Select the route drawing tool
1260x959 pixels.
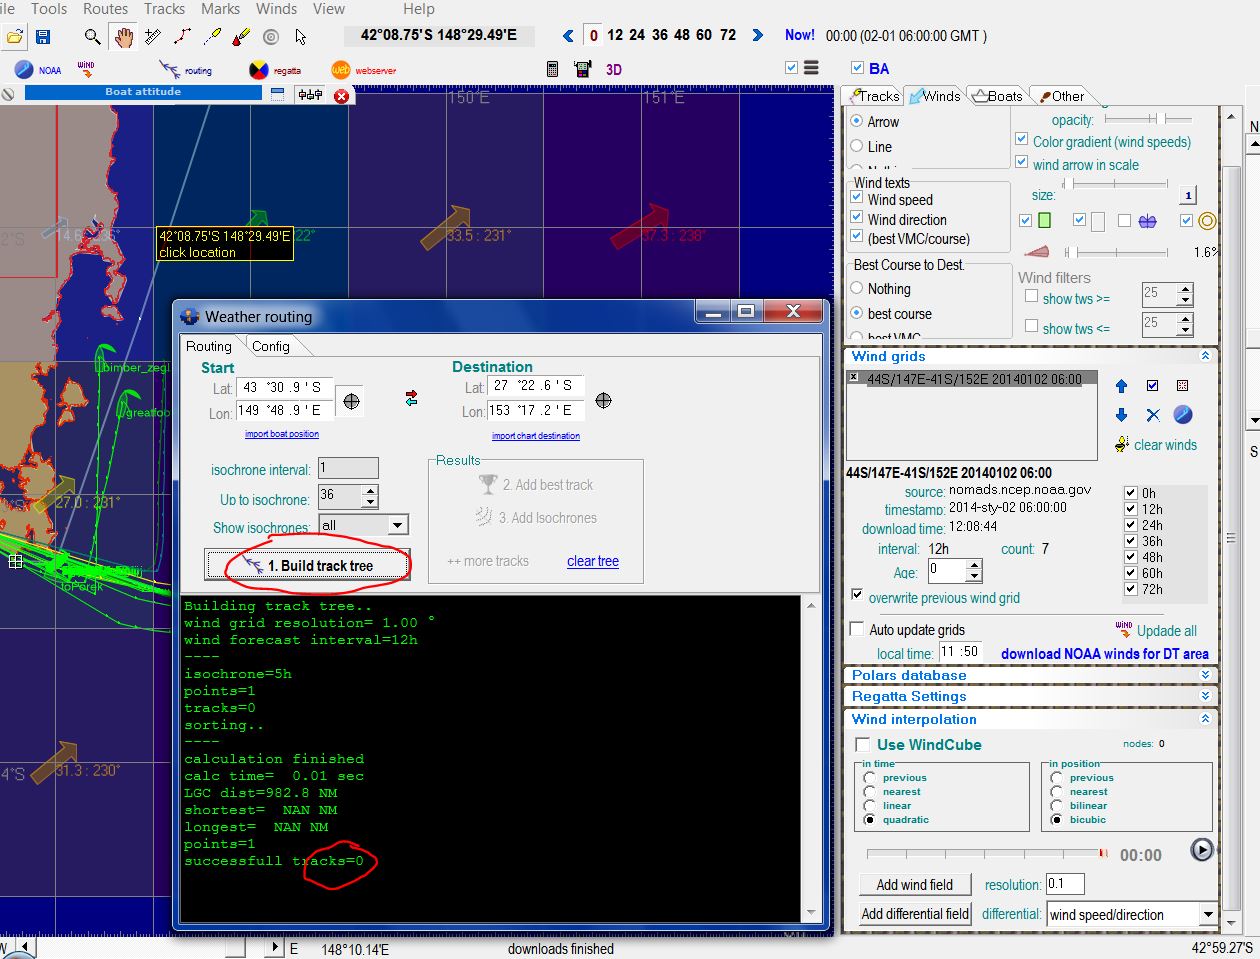coord(182,37)
